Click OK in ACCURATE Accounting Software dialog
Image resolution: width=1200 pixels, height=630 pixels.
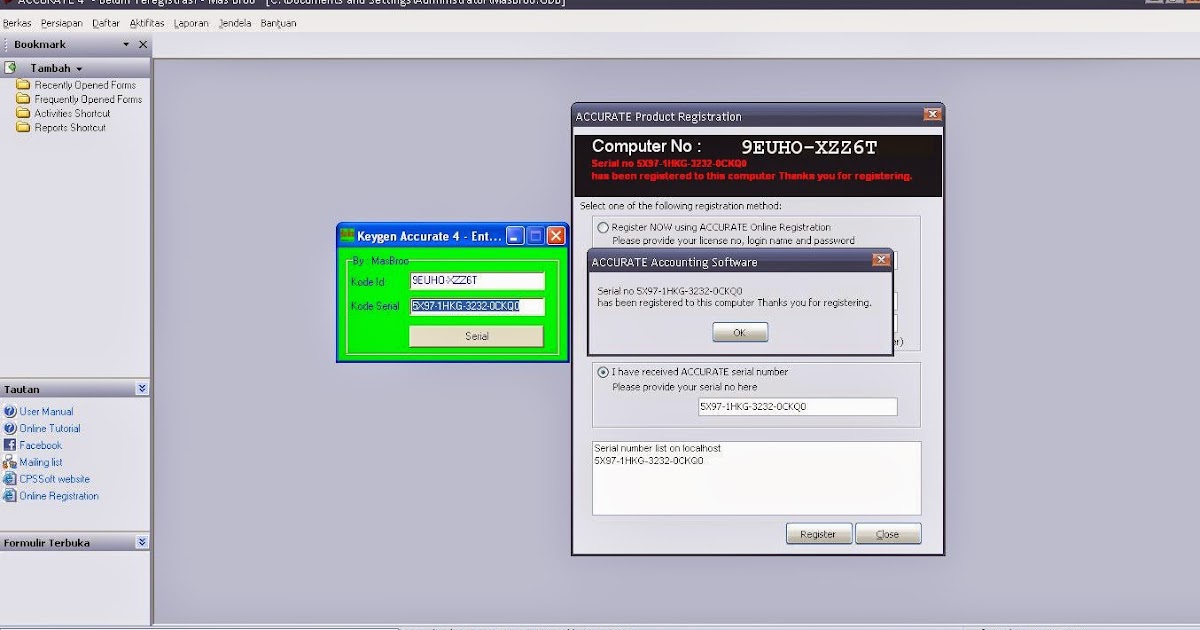(x=740, y=332)
